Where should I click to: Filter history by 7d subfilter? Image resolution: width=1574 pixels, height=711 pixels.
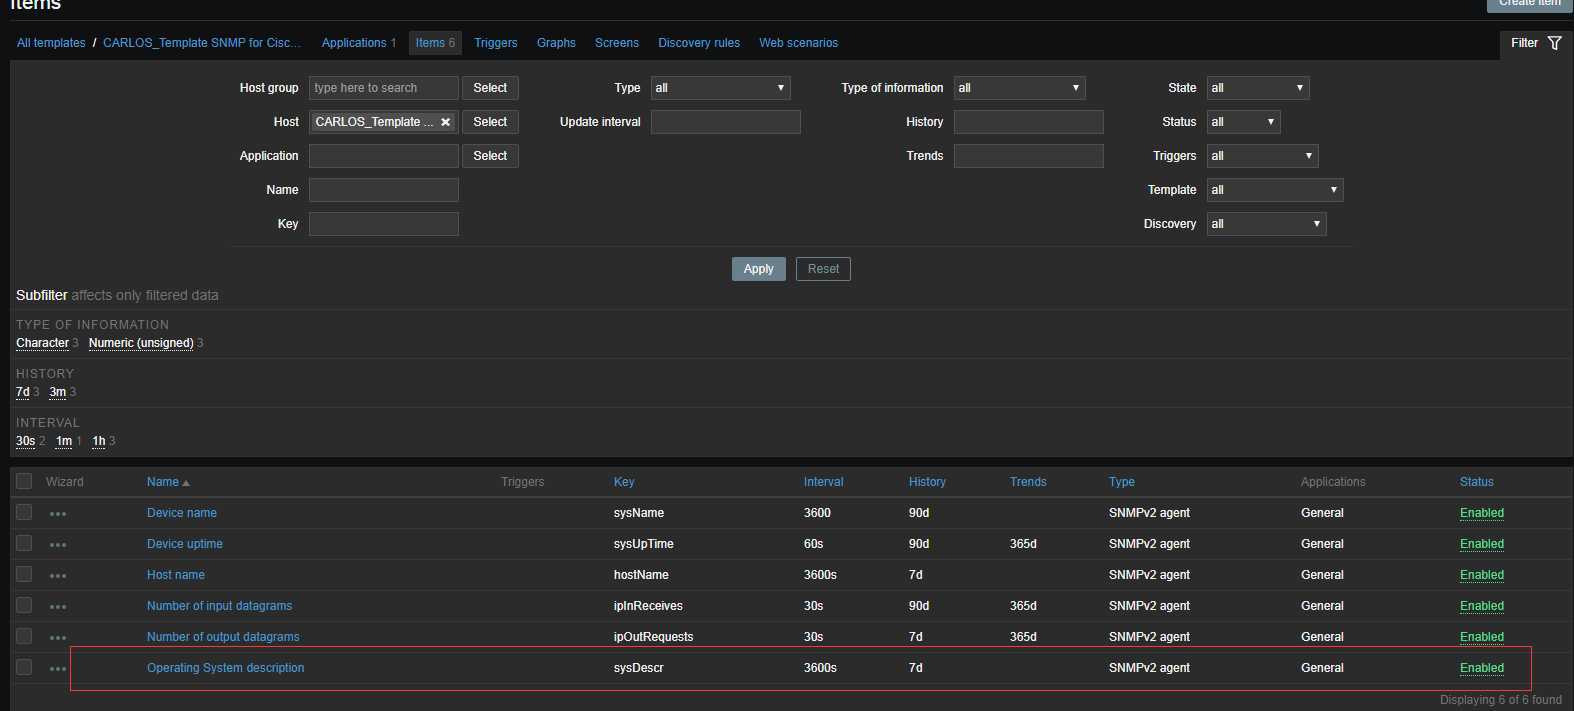[23, 392]
